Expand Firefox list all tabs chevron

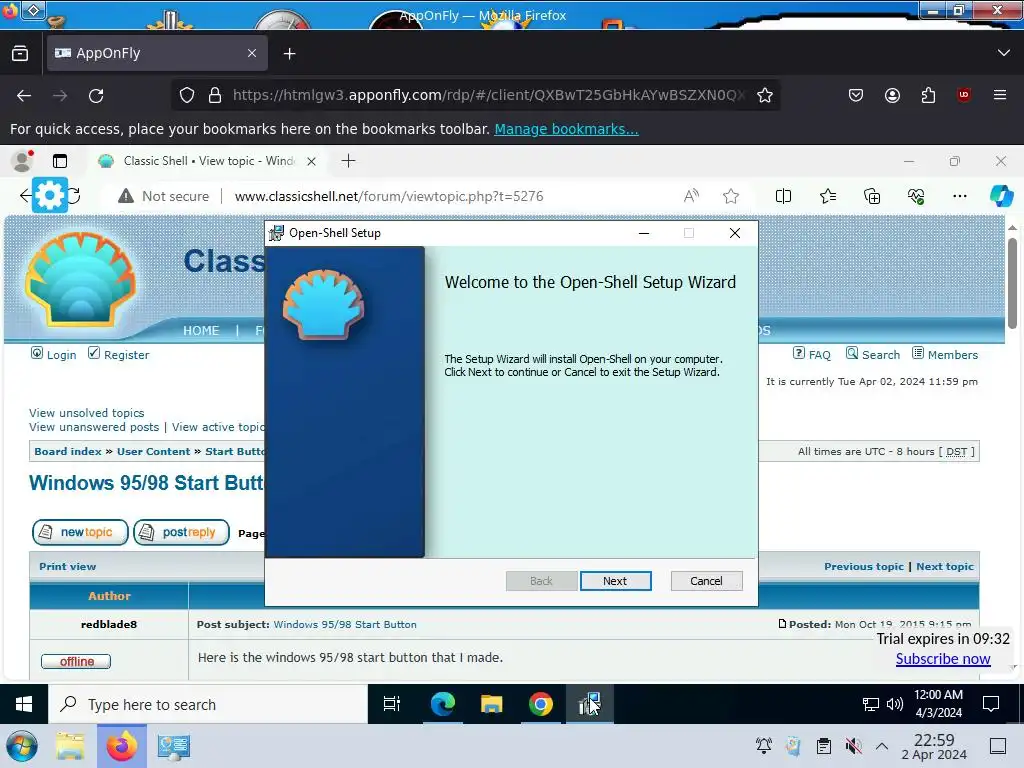click(1004, 53)
